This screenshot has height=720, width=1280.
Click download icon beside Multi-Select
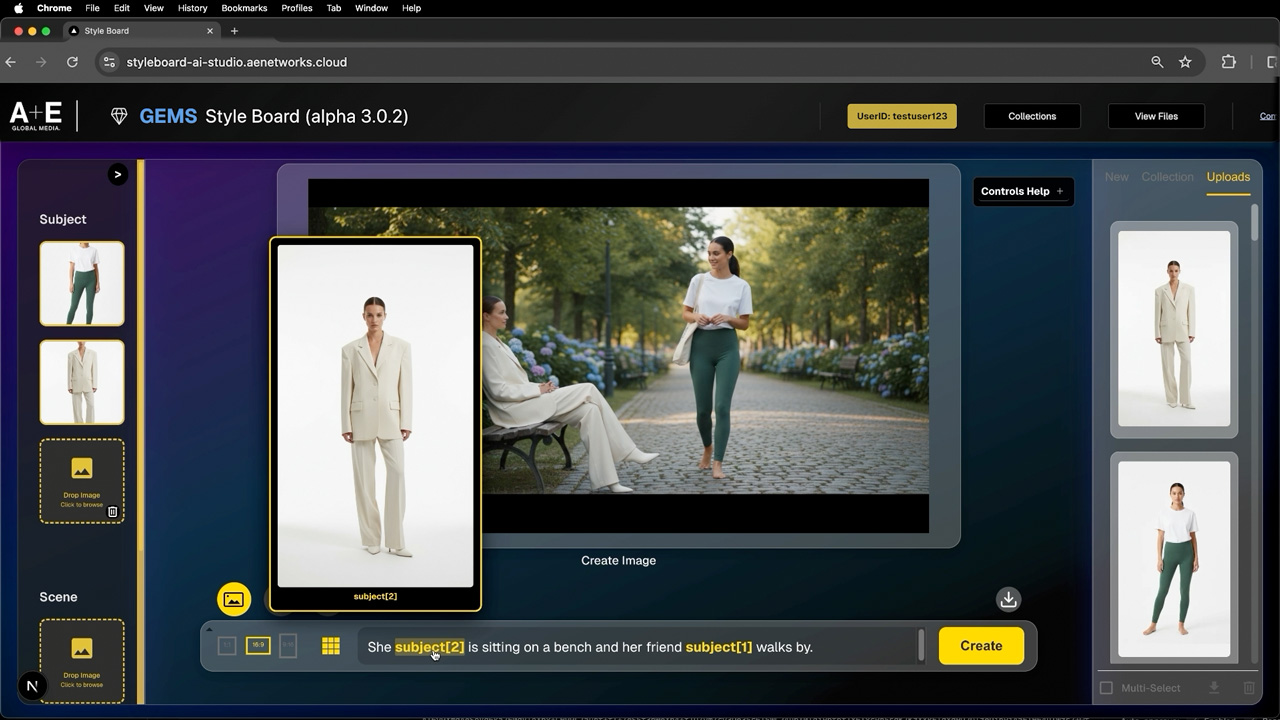click(1214, 688)
